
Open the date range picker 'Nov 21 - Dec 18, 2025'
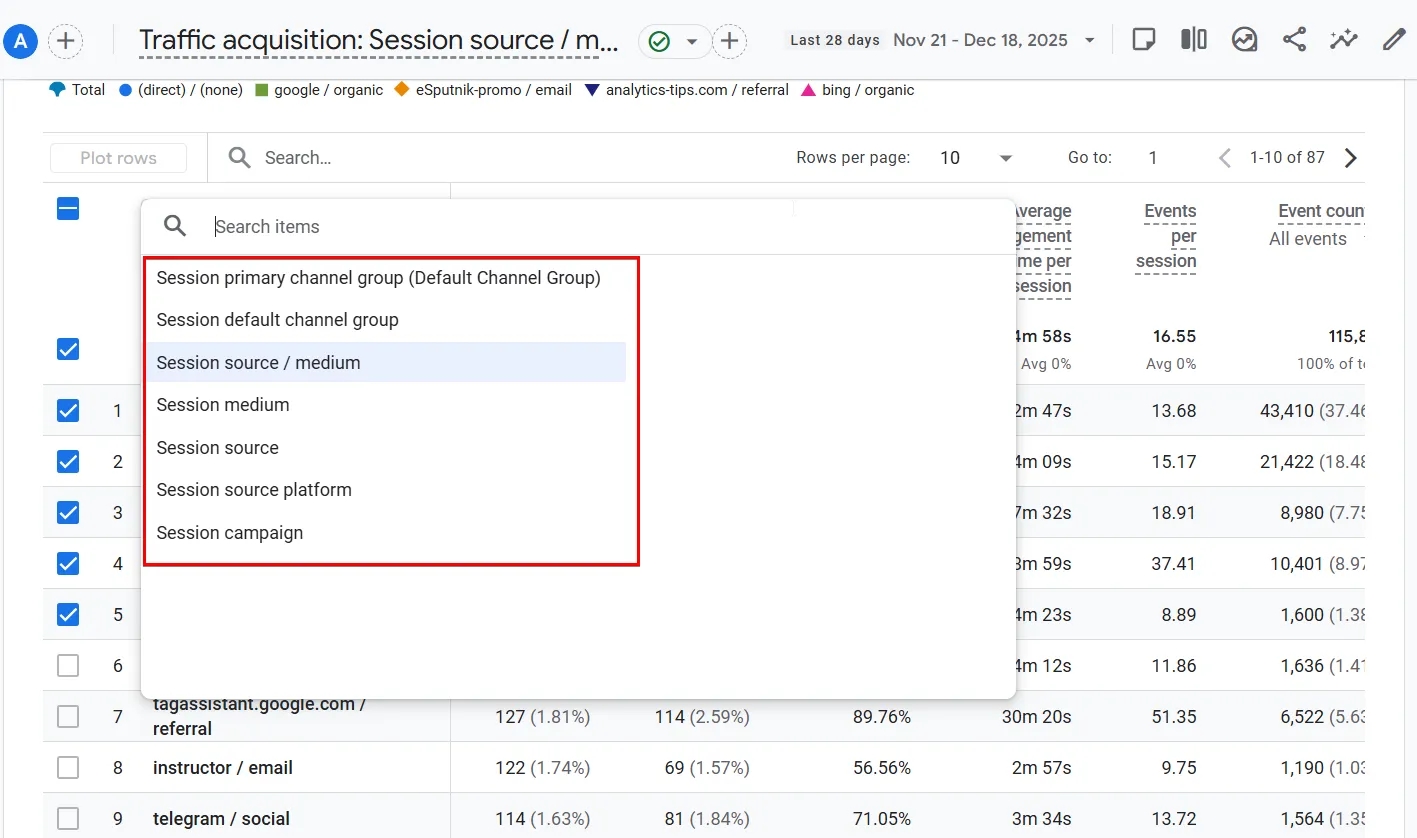[995, 40]
